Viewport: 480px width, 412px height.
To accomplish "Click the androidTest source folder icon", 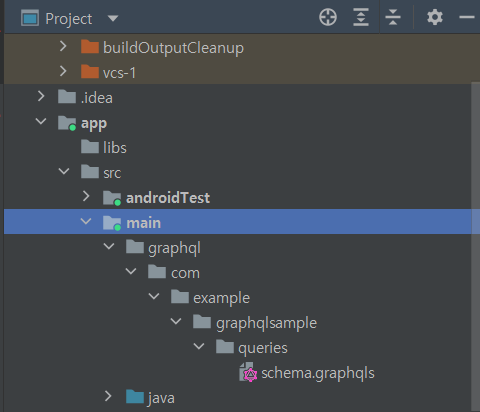I will (x=112, y=198).
